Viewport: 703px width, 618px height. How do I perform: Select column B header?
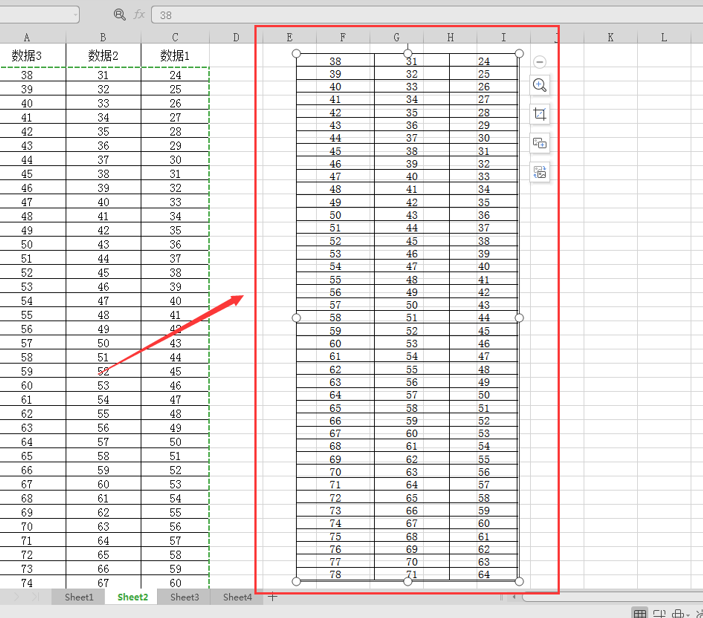click(103, 37)
